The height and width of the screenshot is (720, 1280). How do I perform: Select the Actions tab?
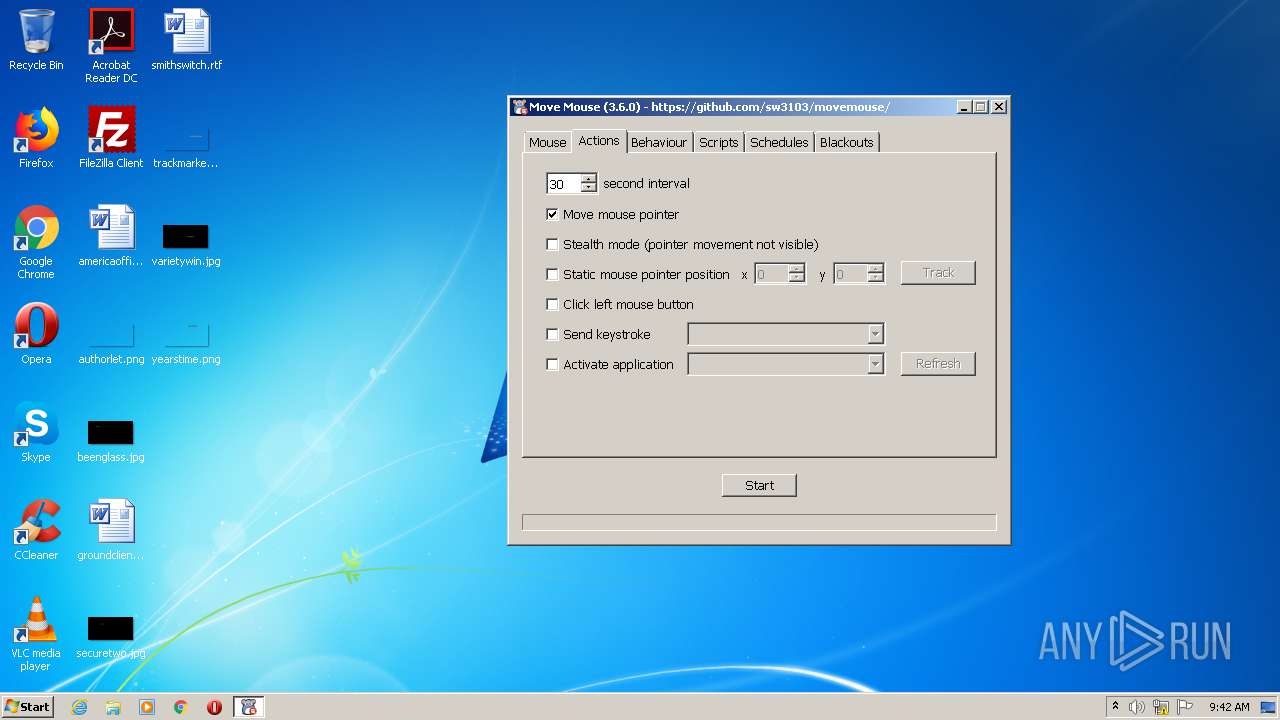pyautogui.click(x=599, y=141)
